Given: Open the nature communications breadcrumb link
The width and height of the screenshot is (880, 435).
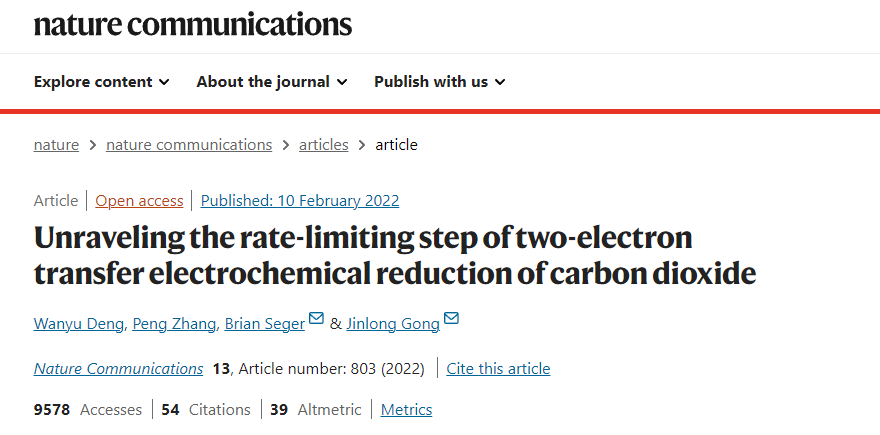Looking at the screenshot, I should 189,145.
